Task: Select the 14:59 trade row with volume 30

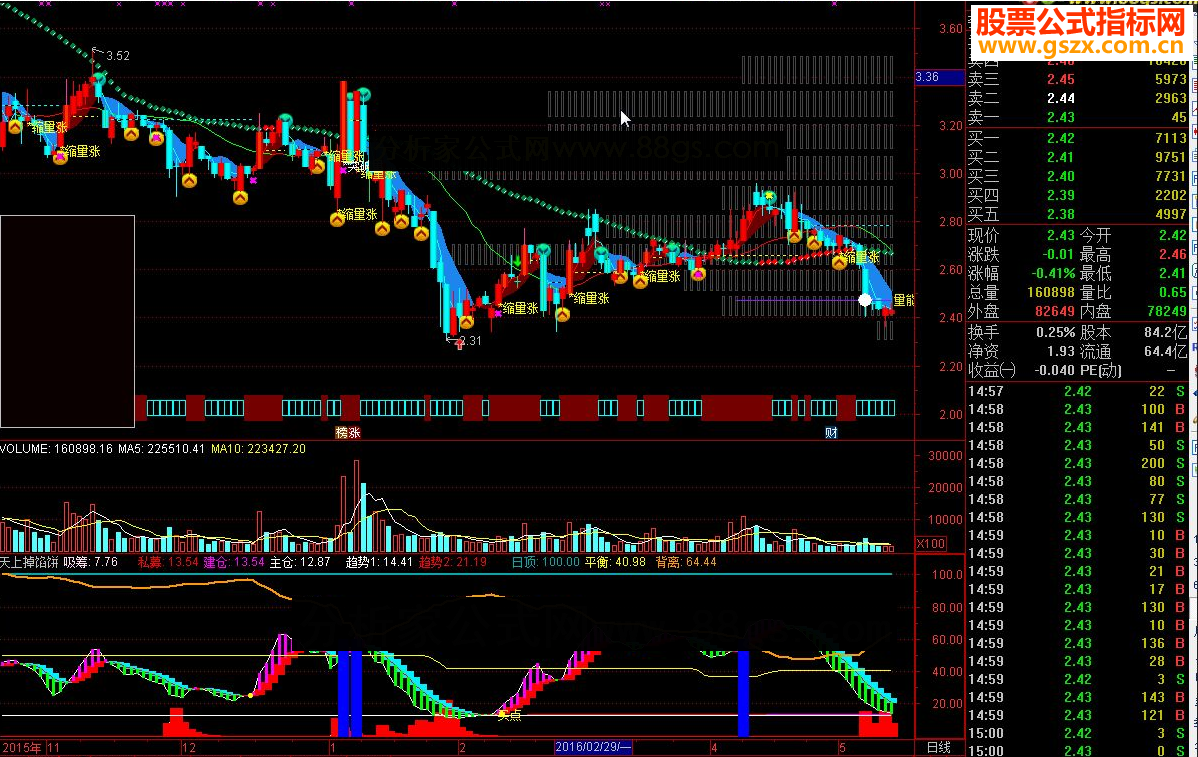Action: 1078,554
